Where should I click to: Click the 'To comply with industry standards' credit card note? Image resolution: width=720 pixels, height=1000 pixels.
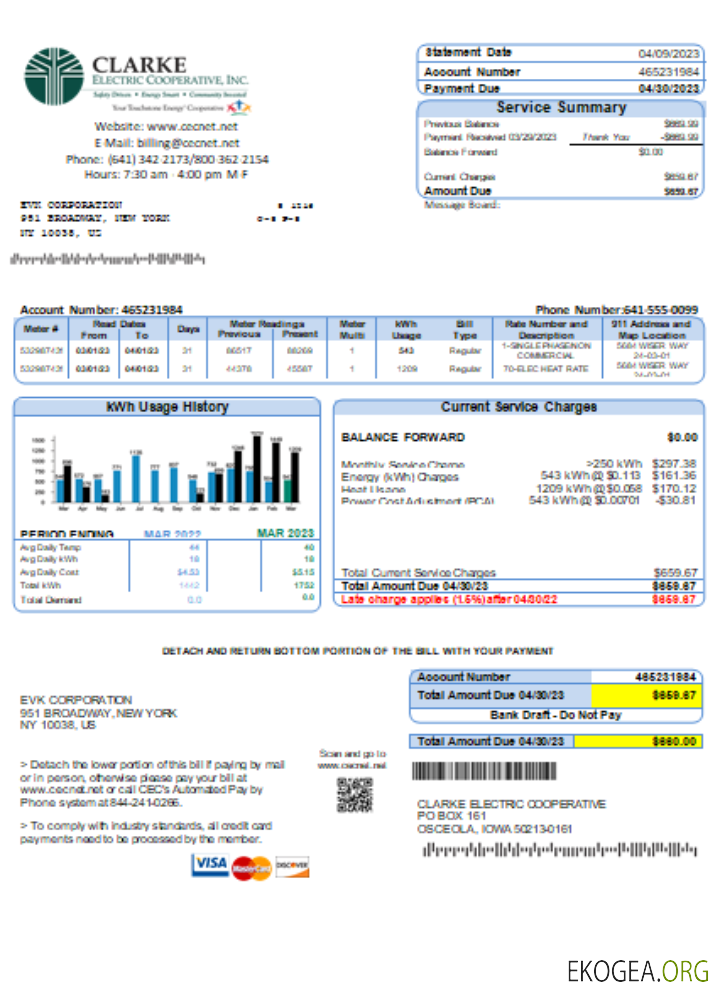click(147, 832)
